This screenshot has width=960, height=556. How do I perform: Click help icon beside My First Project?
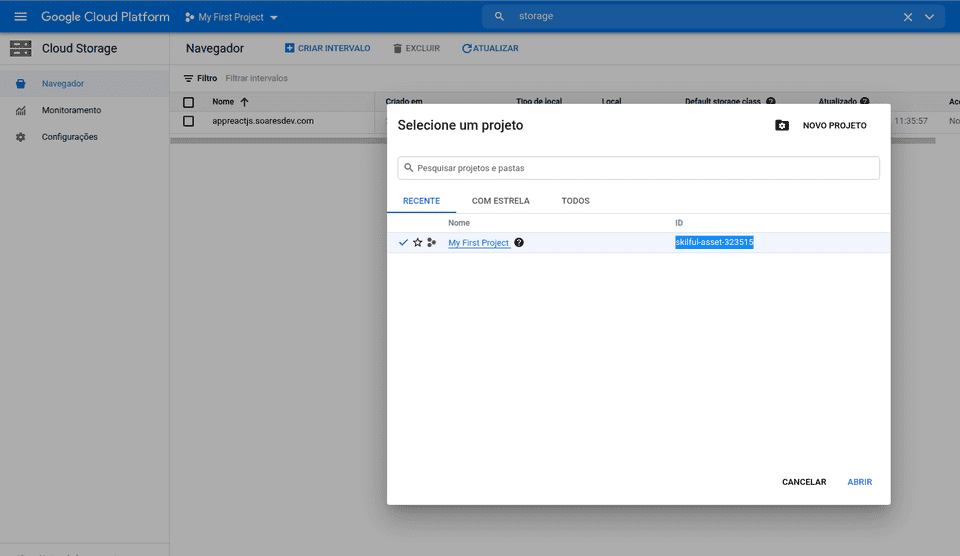pos(519,243)
